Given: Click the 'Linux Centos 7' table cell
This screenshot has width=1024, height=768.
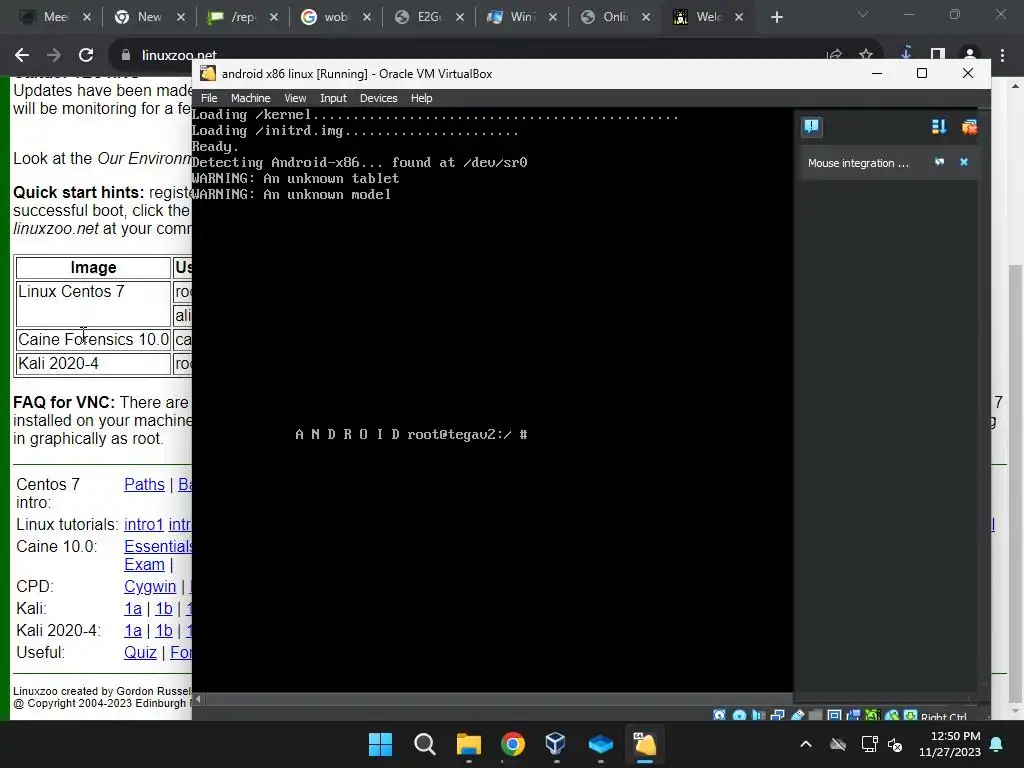Looking at the screenshot, I should (93, 304).
